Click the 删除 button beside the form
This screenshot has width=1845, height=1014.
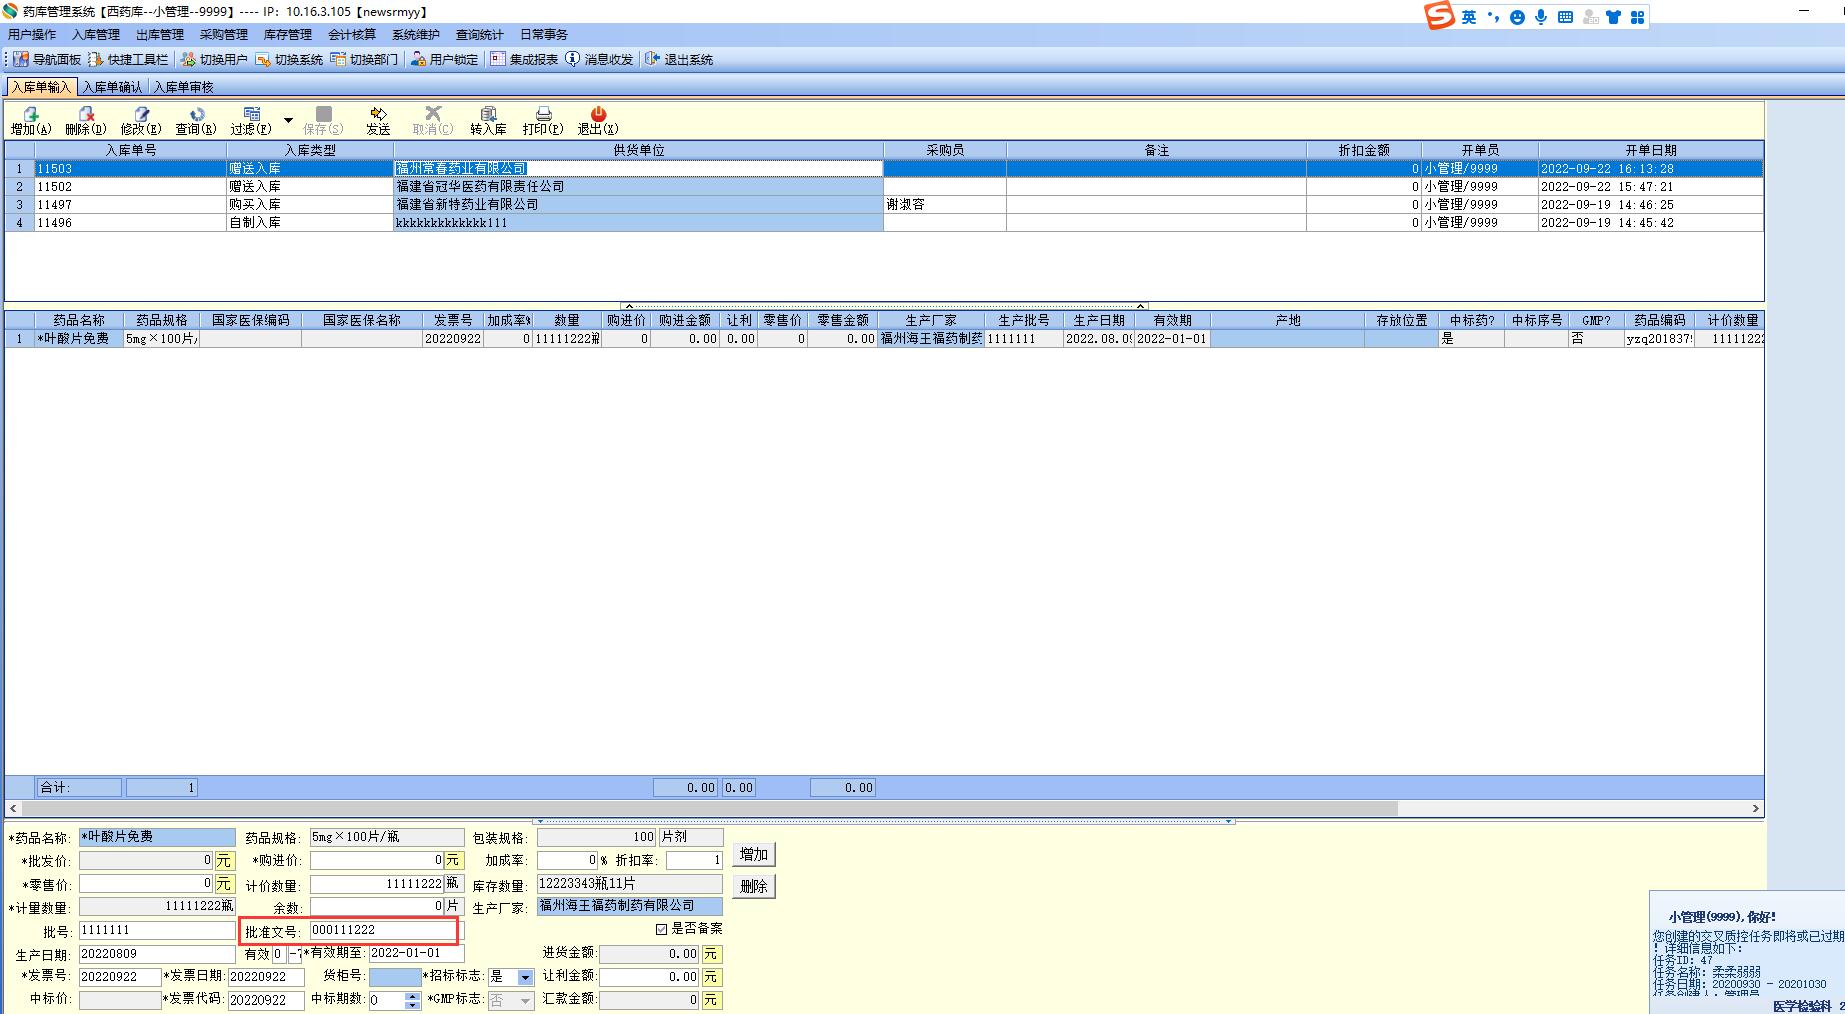[754, 886]
